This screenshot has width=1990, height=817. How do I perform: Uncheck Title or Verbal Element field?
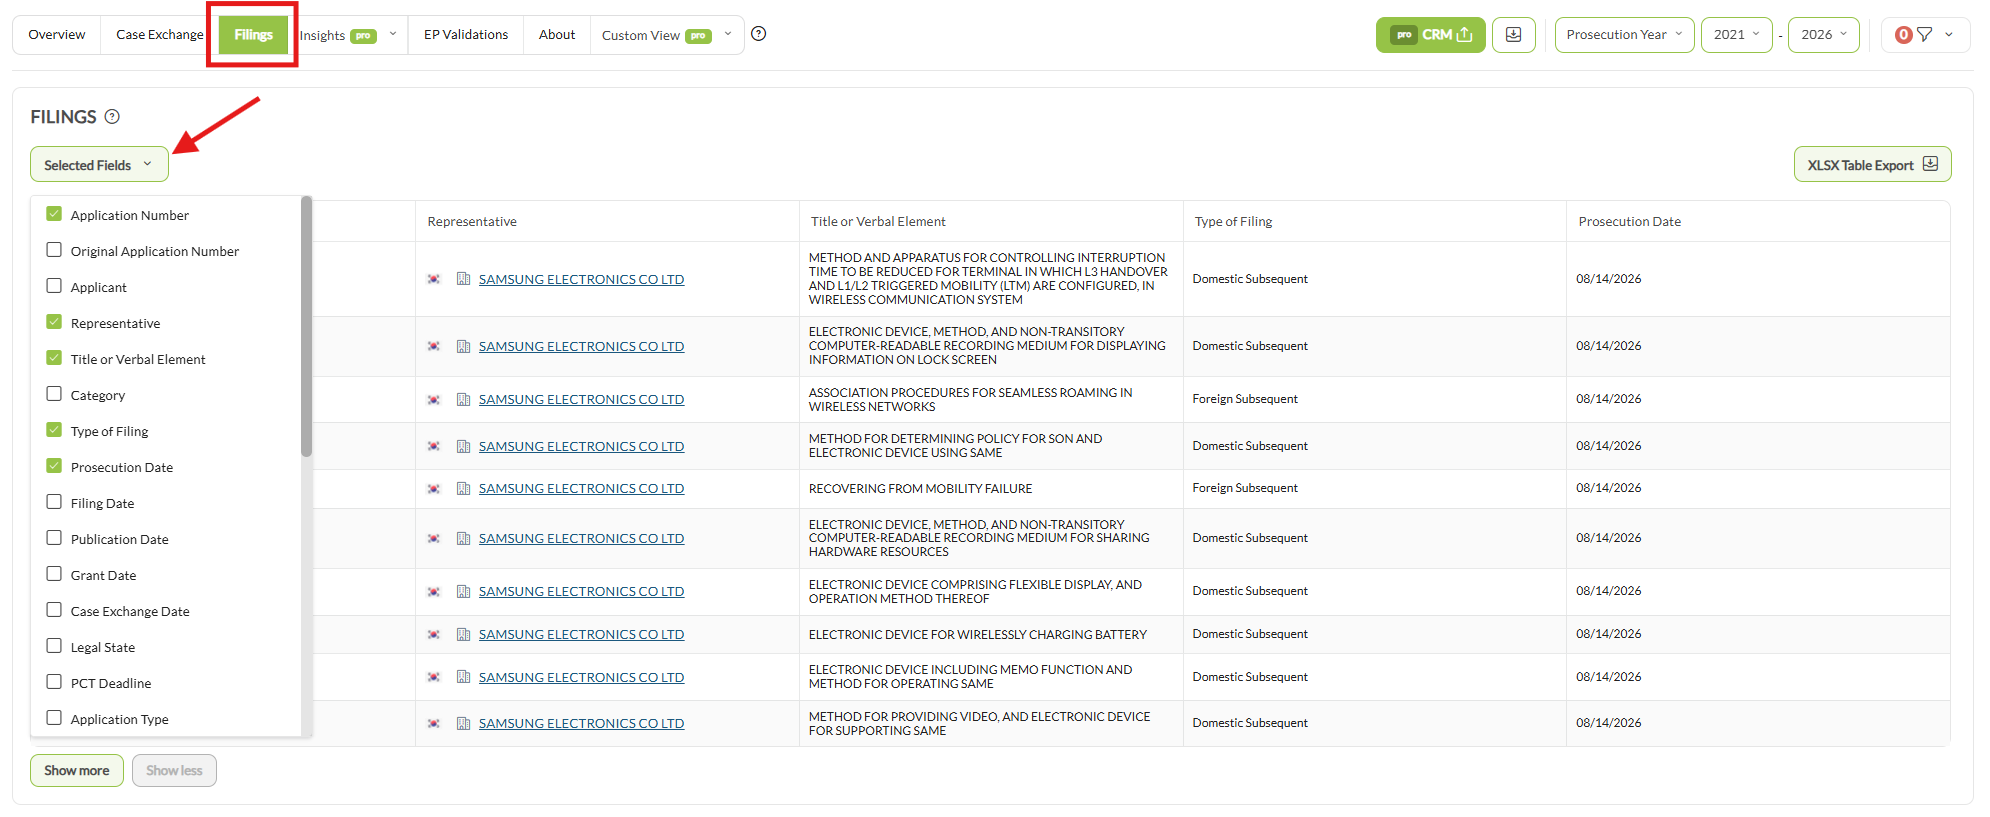click(x=54, y=358)
